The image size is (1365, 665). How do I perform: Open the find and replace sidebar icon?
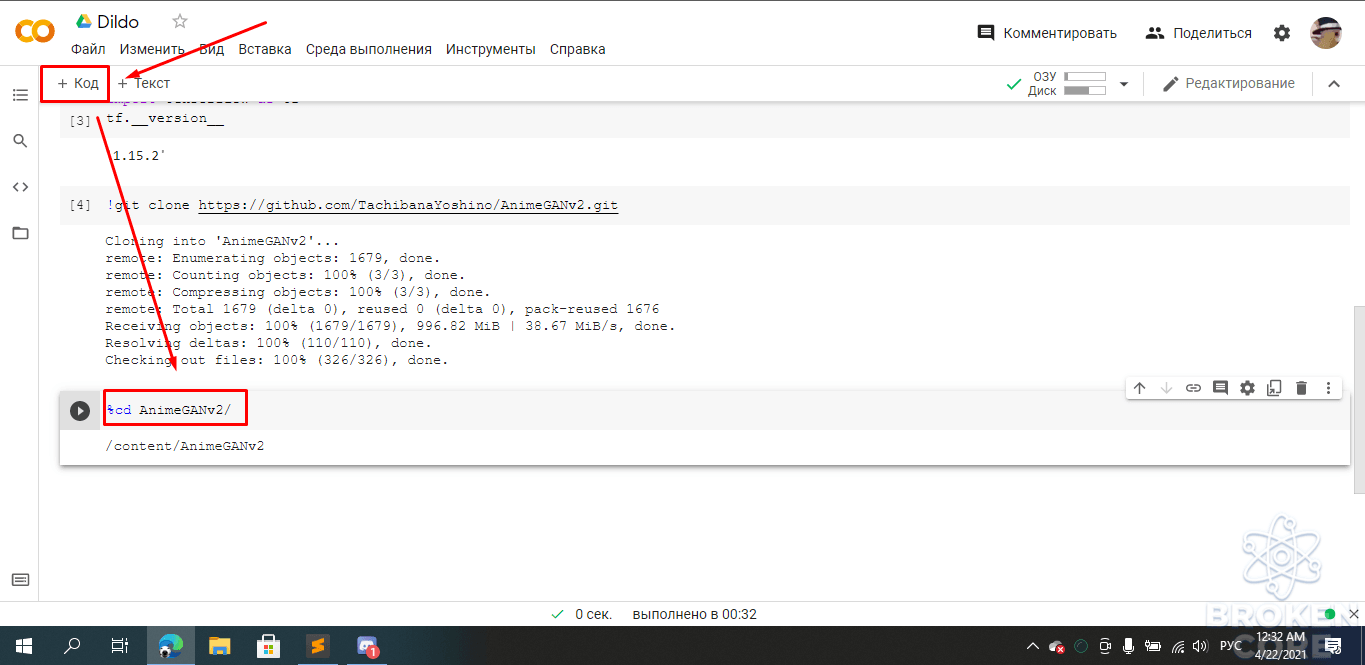coord(20,141)
